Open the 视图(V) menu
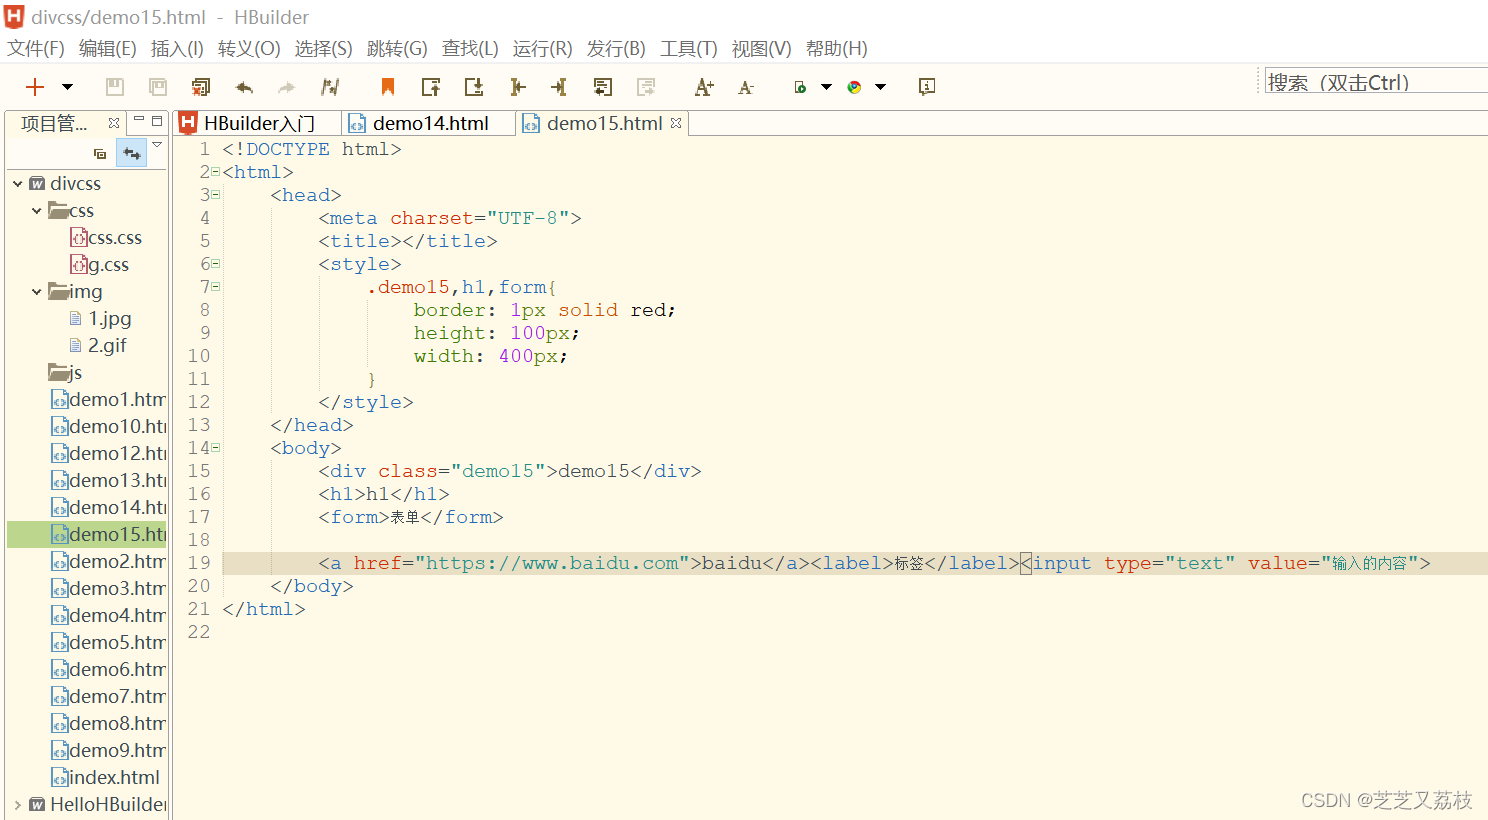 pyautogui.click(x=762, y=49)
